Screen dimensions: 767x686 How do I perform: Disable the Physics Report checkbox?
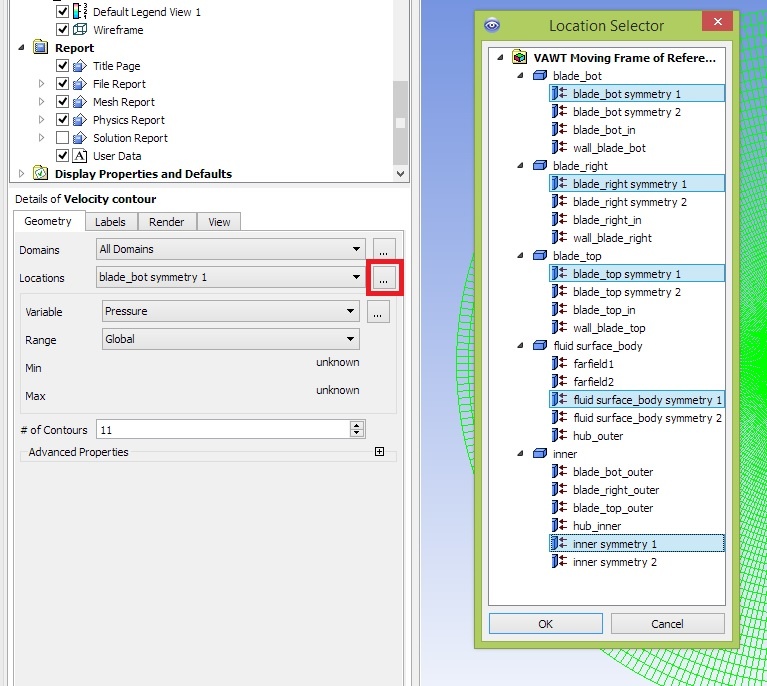[62, 120]
